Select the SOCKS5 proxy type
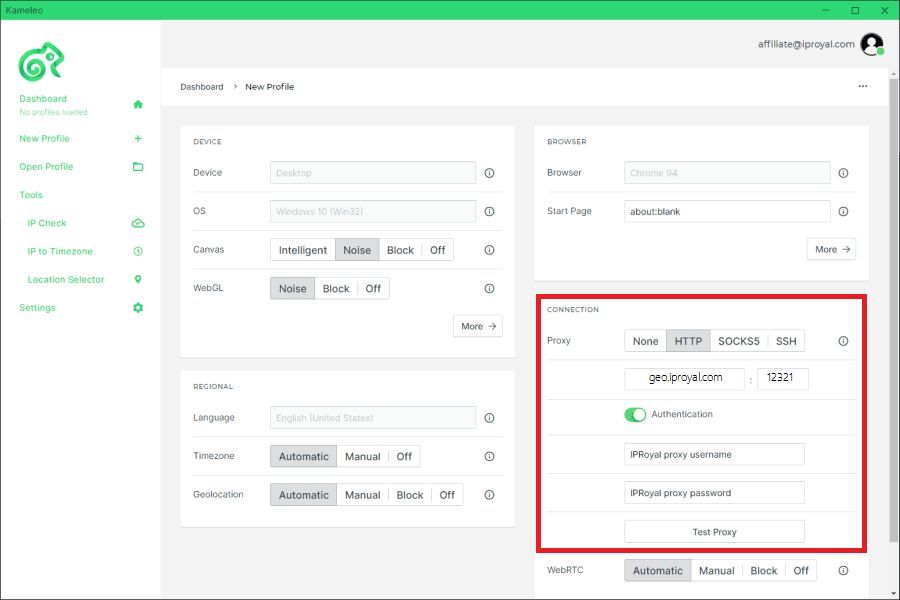 click(739, 341)
